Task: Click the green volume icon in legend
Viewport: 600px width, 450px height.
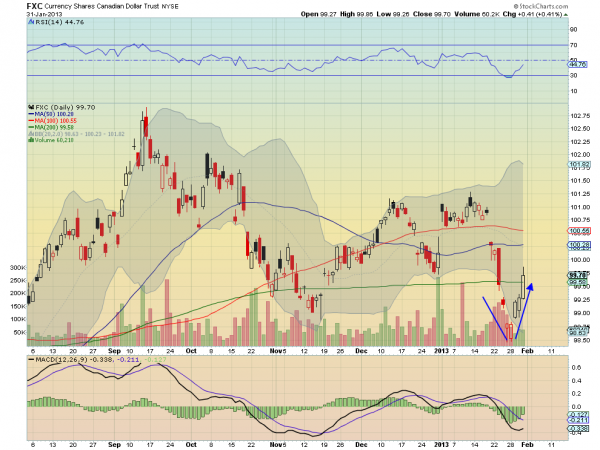Action: [31, 140]
